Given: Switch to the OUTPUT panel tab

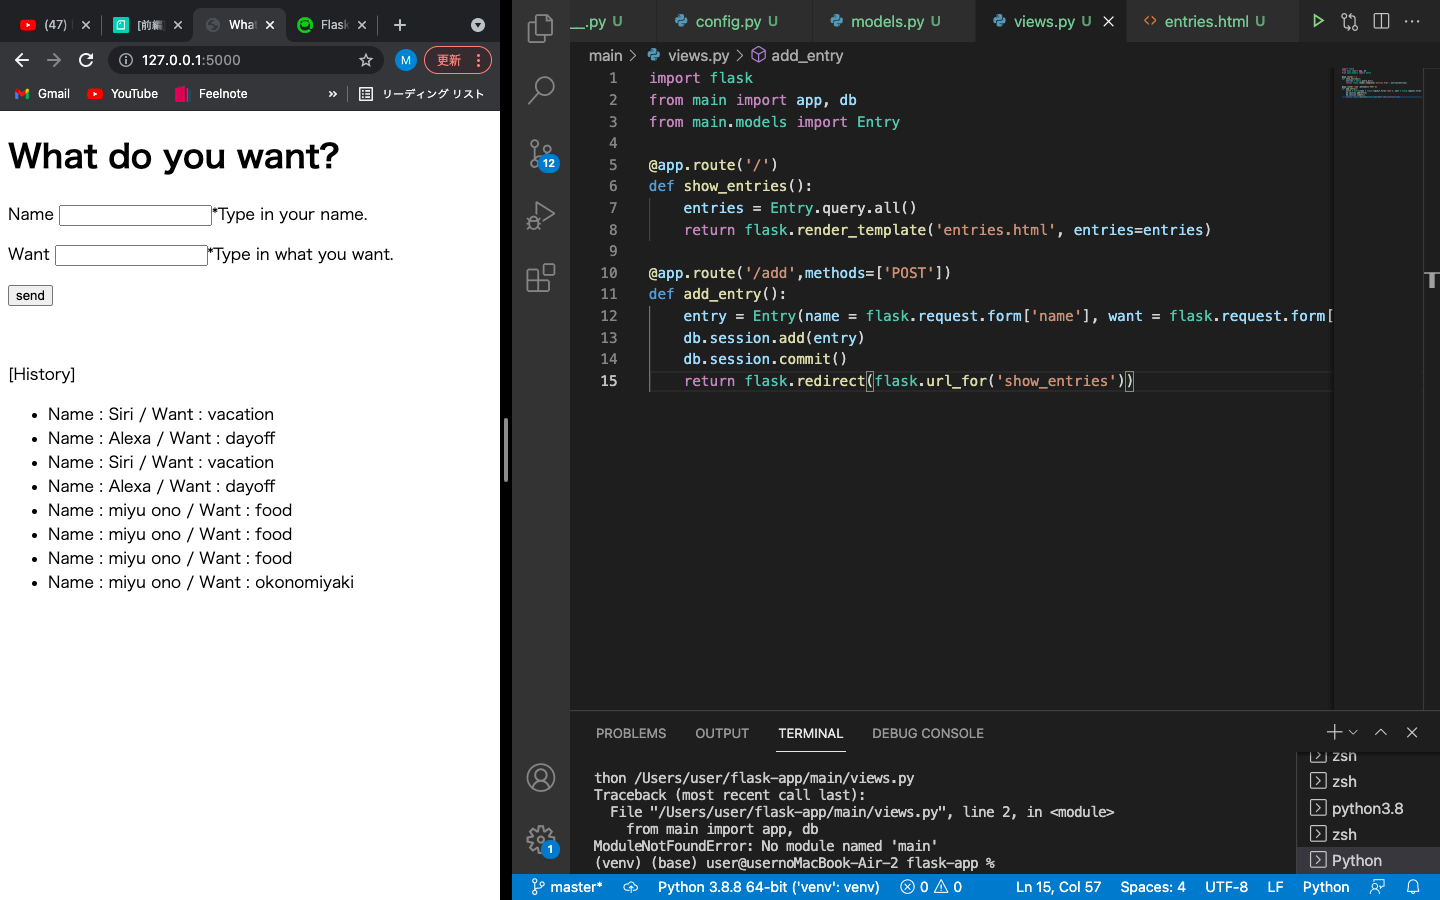Looking at the screenshot, I should pyautogui.click(x=722, y=733).
